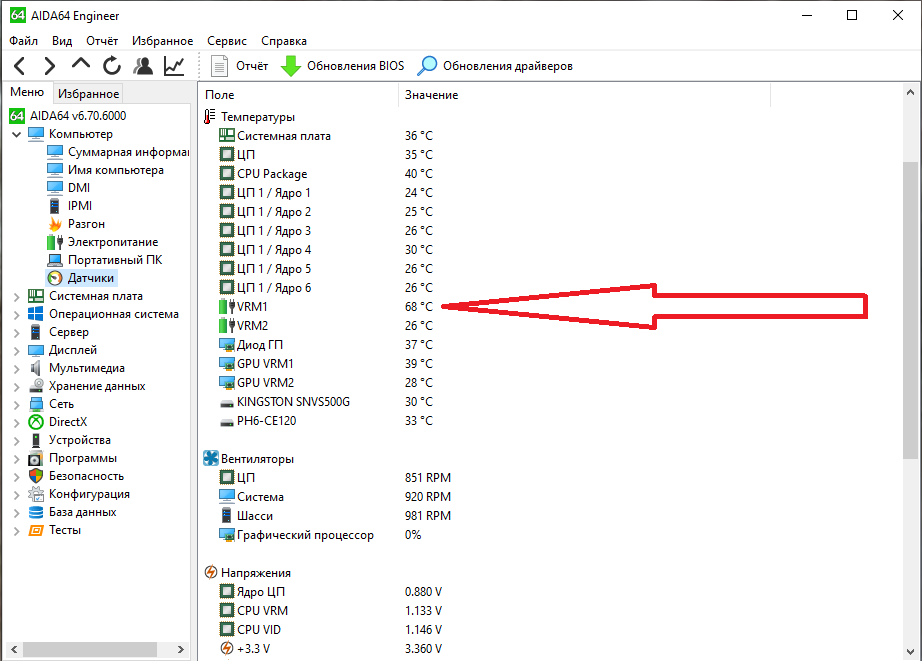The height and width of the screenshot is (661, 922).
Task: Click the Безопасность shield icon
Action: click(x=36, y=476)
